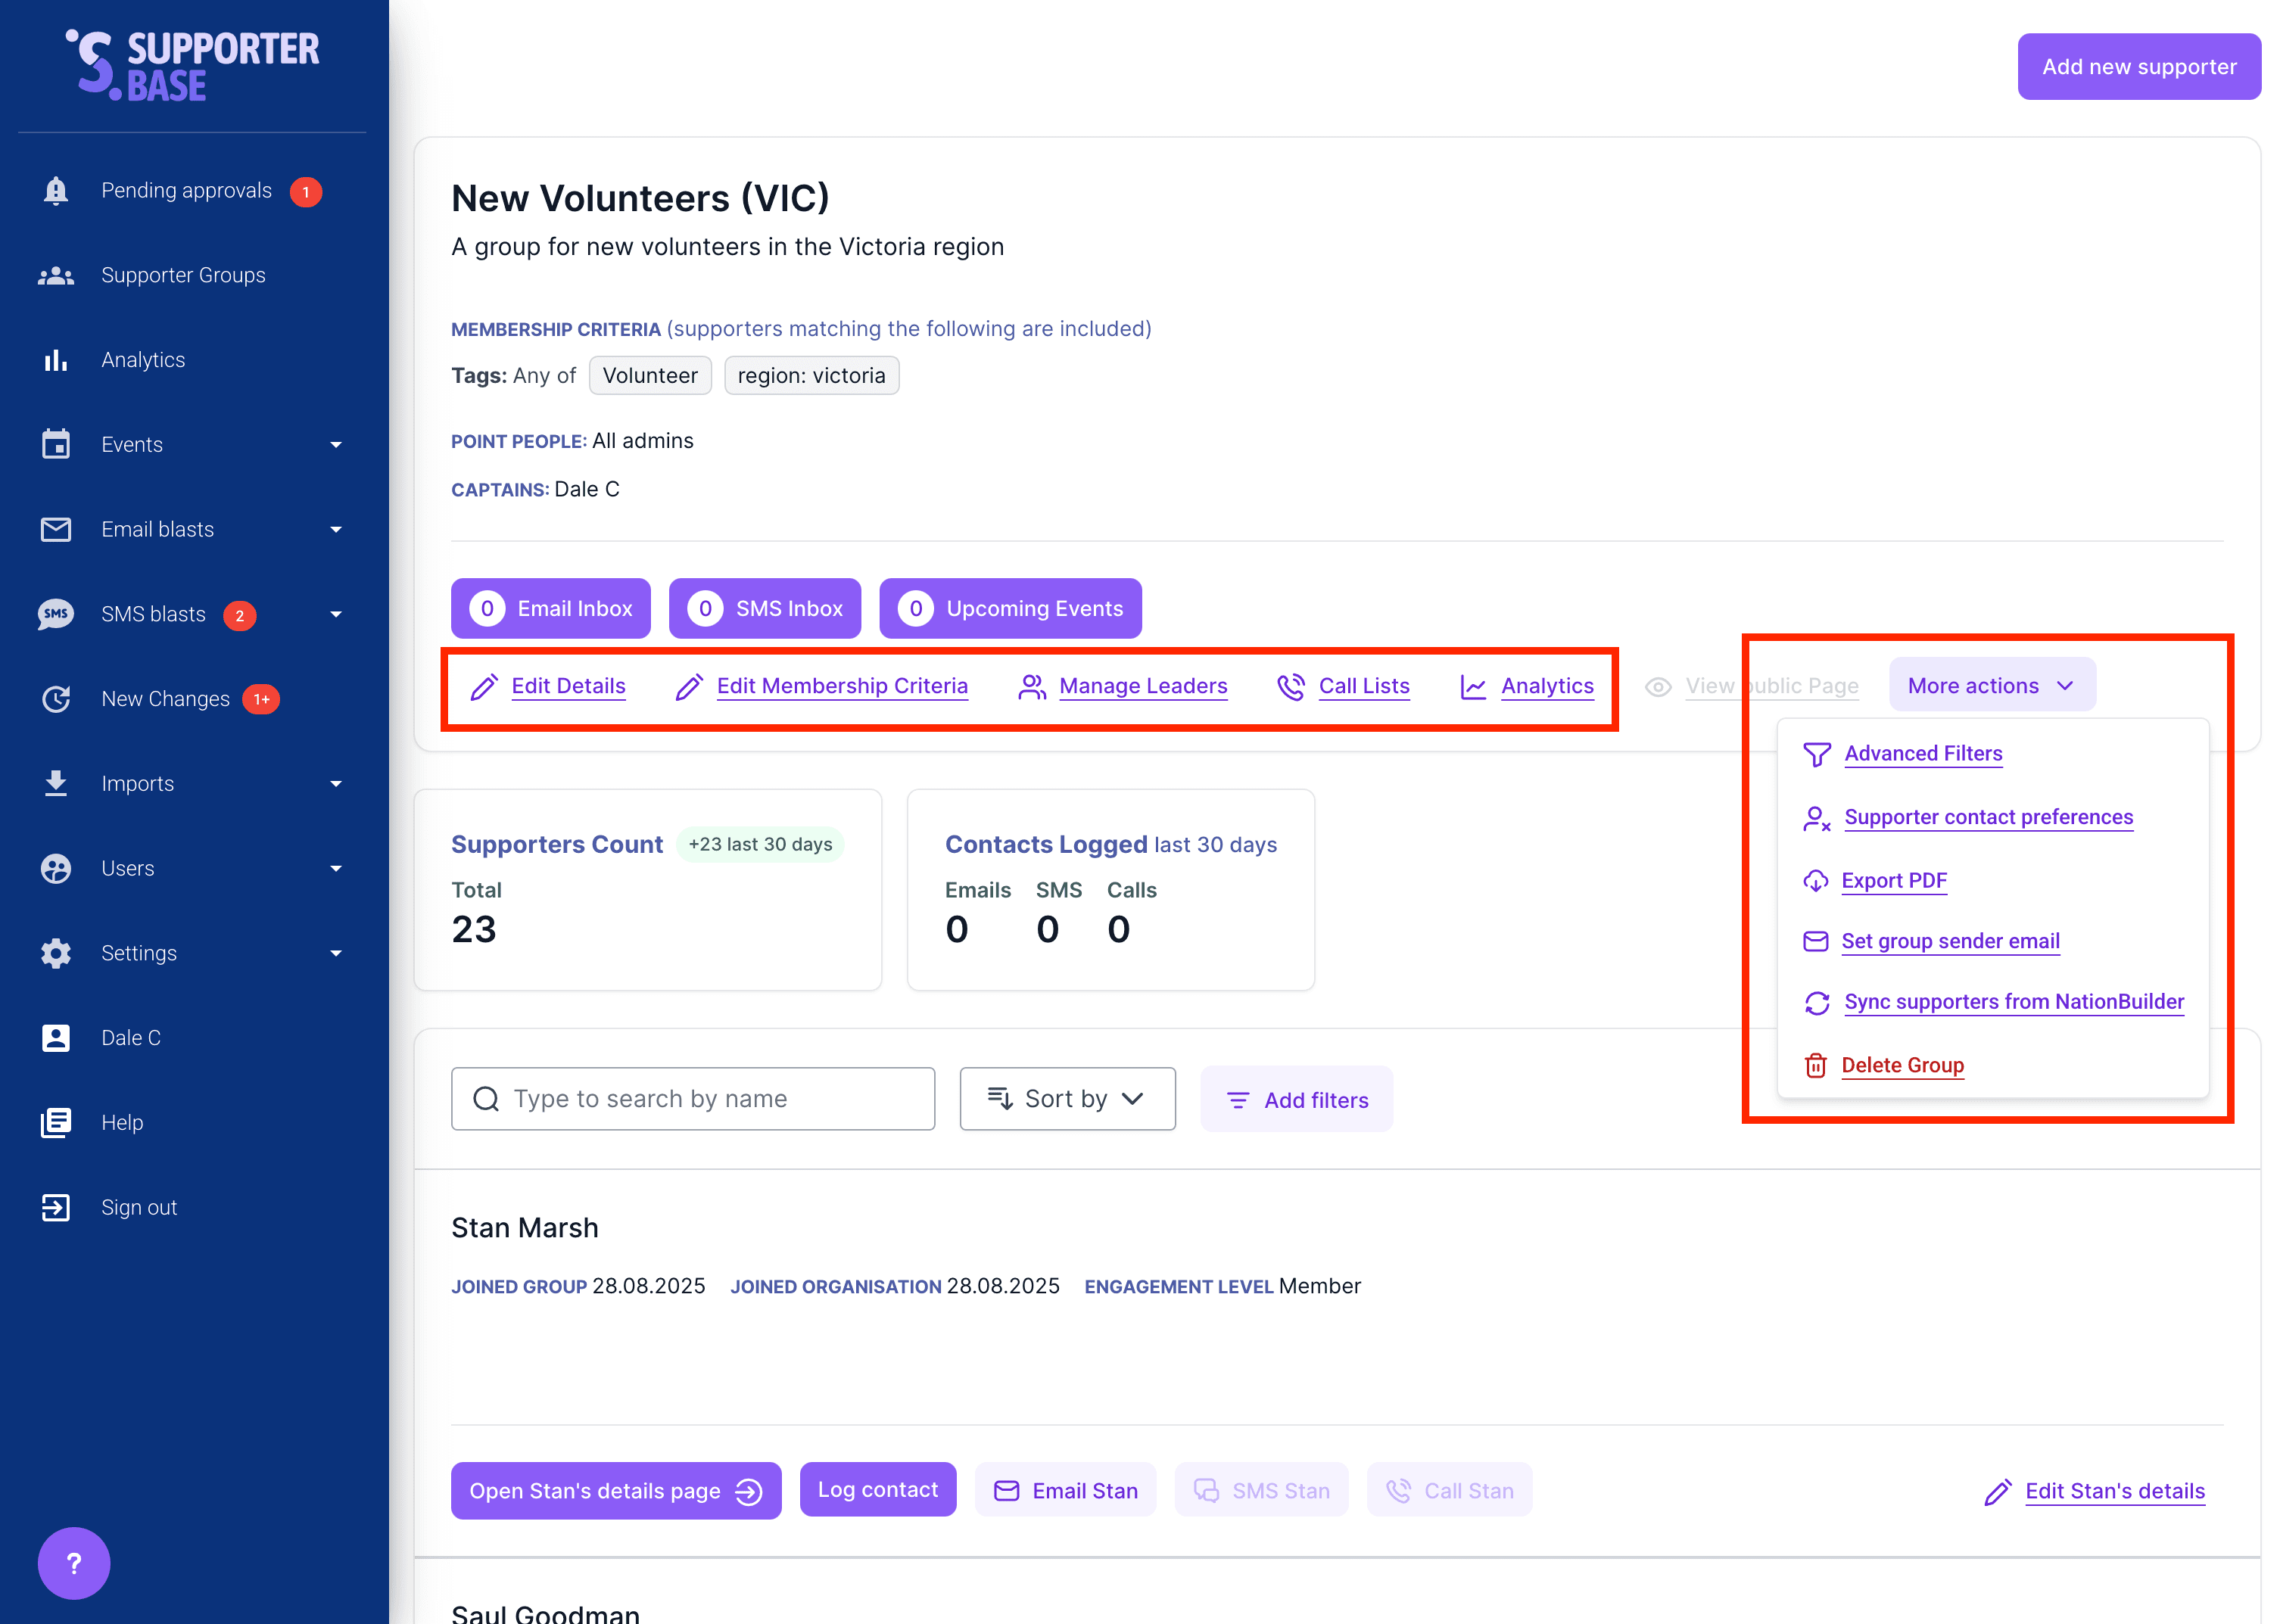Viewport: 2280px width, 1624px height.
Task: Click the Pending approvals bell icon
Action: 56,190
